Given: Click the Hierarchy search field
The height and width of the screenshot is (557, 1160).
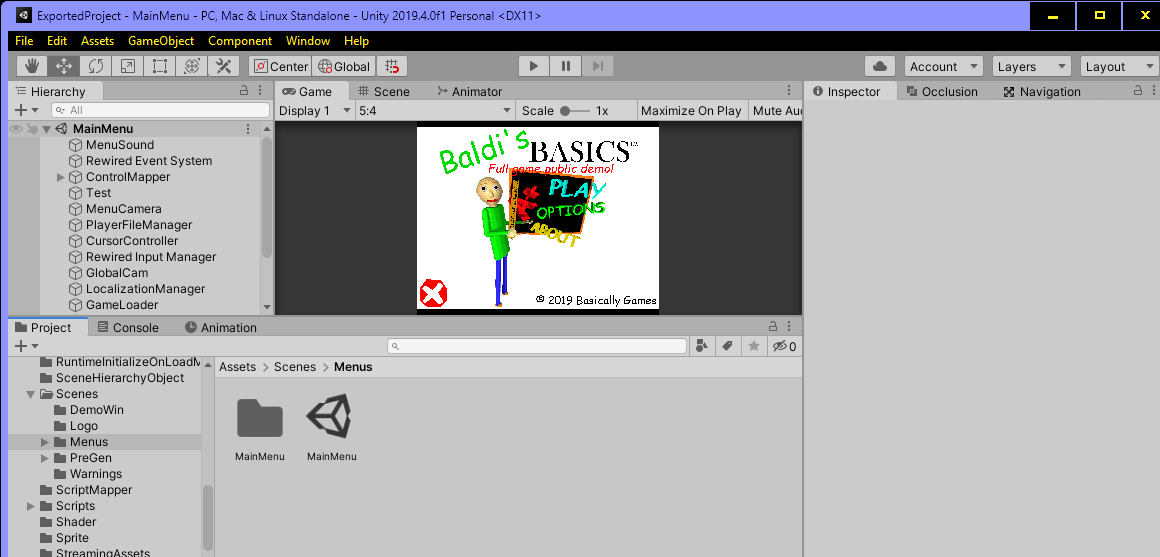Looking at the screenshot, I should coord(161,109).
